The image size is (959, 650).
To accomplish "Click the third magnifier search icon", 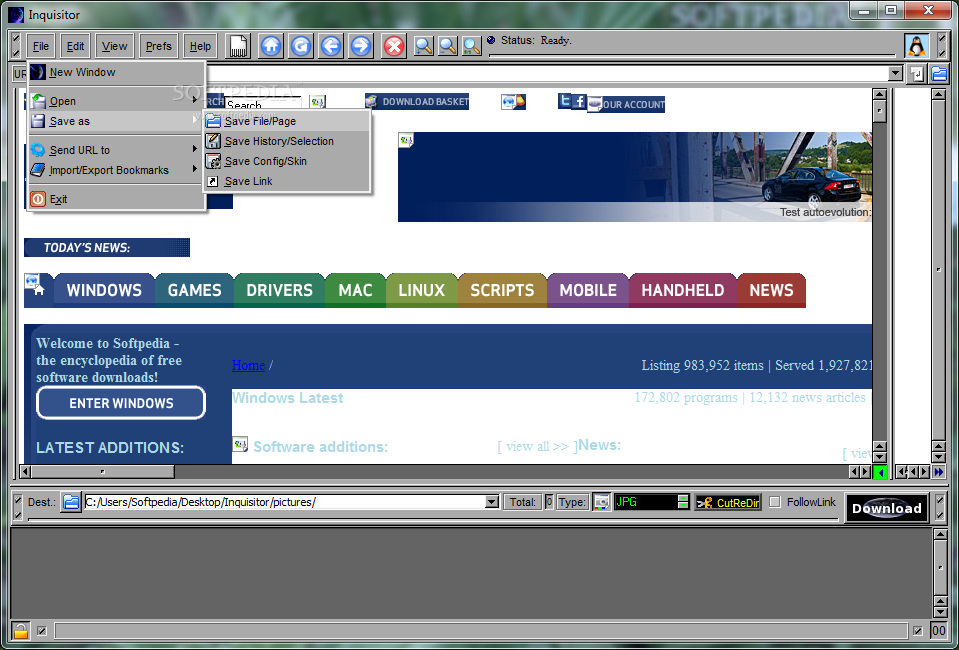I will [472, 46].
